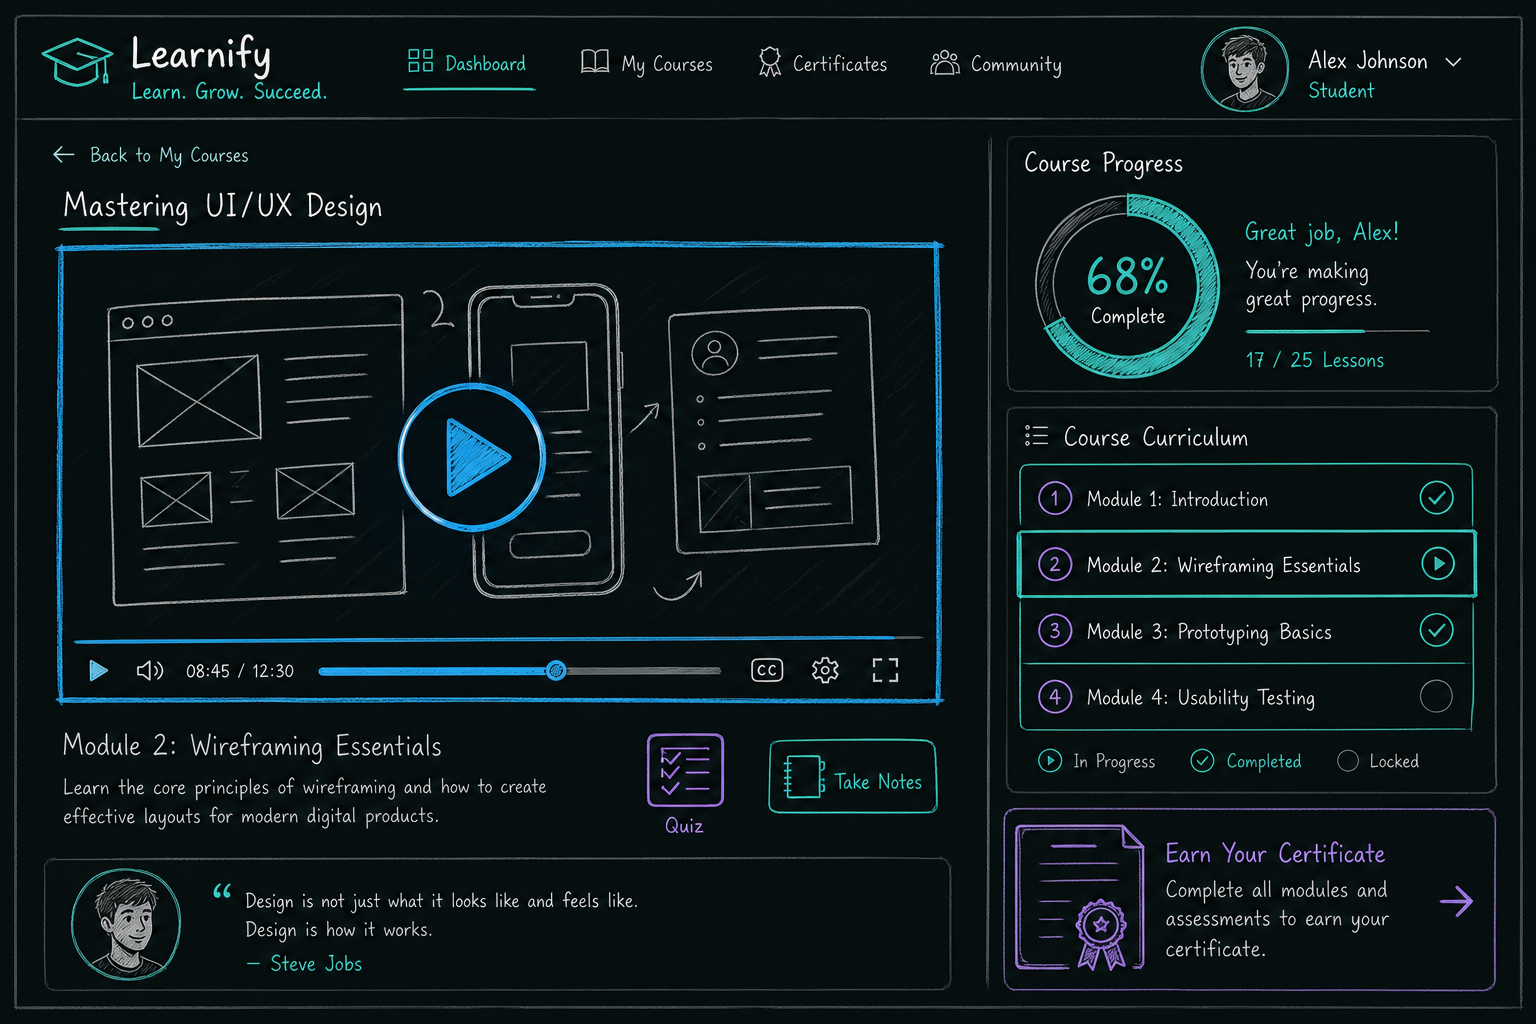Image resolution: width=1536 pixels, height=1024 pixels.
Task: Click the Module 2: Wireframing Essentials heading below video
Action: (252, 746)
